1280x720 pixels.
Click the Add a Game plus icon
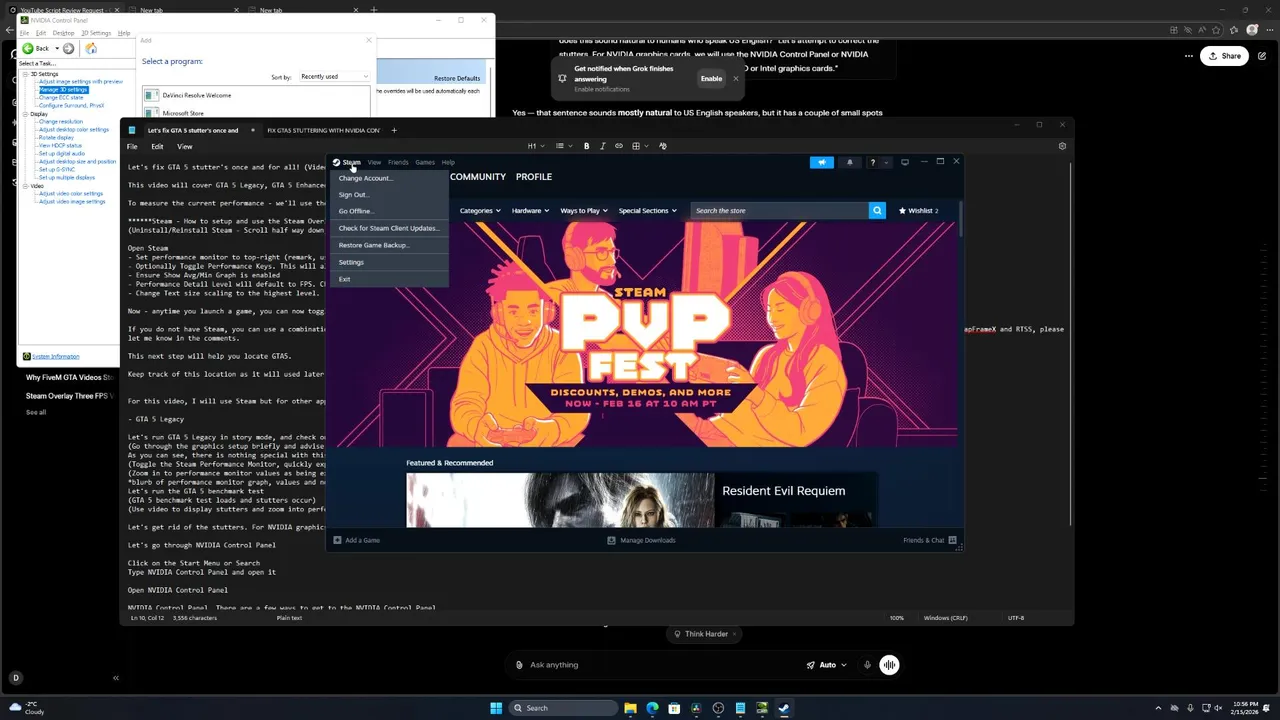point(337,540)
